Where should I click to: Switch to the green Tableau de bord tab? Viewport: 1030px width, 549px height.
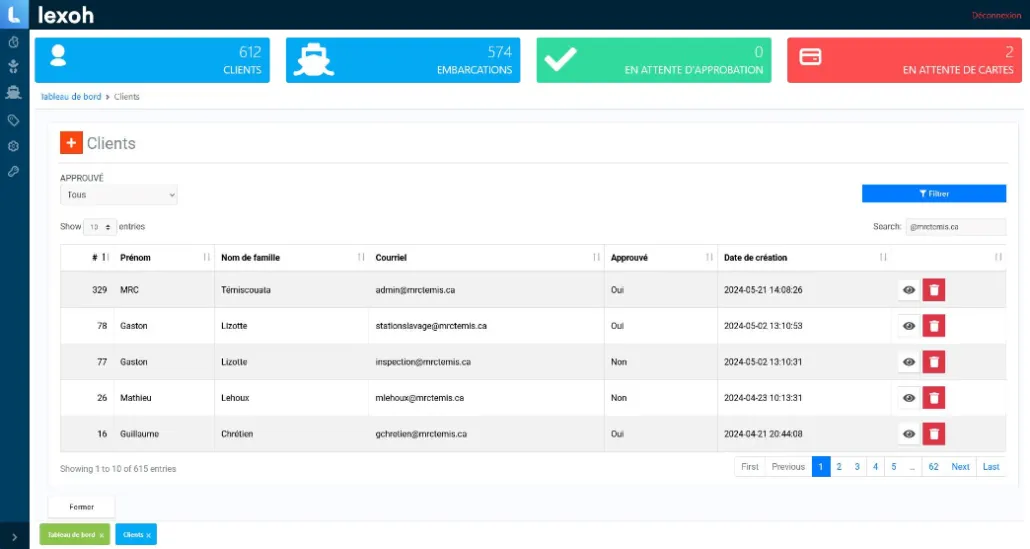[x=70, y=535]
